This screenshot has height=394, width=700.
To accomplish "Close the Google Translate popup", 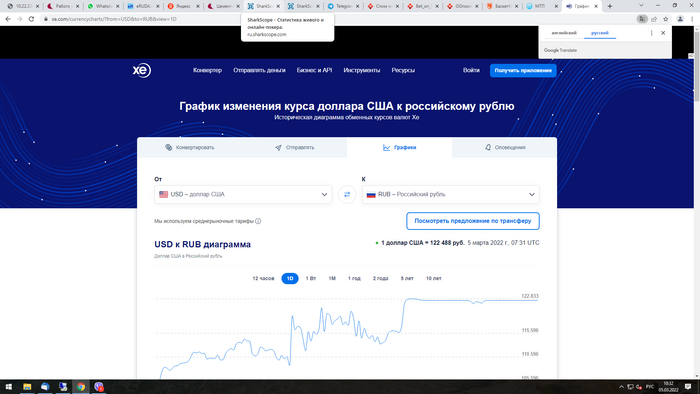I will click(663, 33).
